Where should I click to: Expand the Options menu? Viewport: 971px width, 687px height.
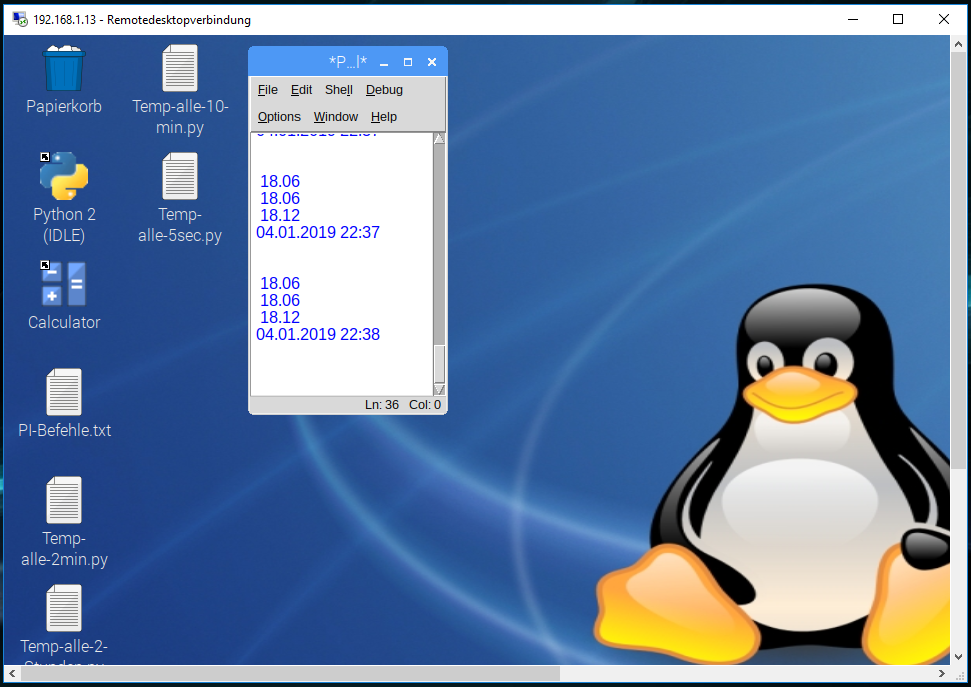tap(279, 117)
